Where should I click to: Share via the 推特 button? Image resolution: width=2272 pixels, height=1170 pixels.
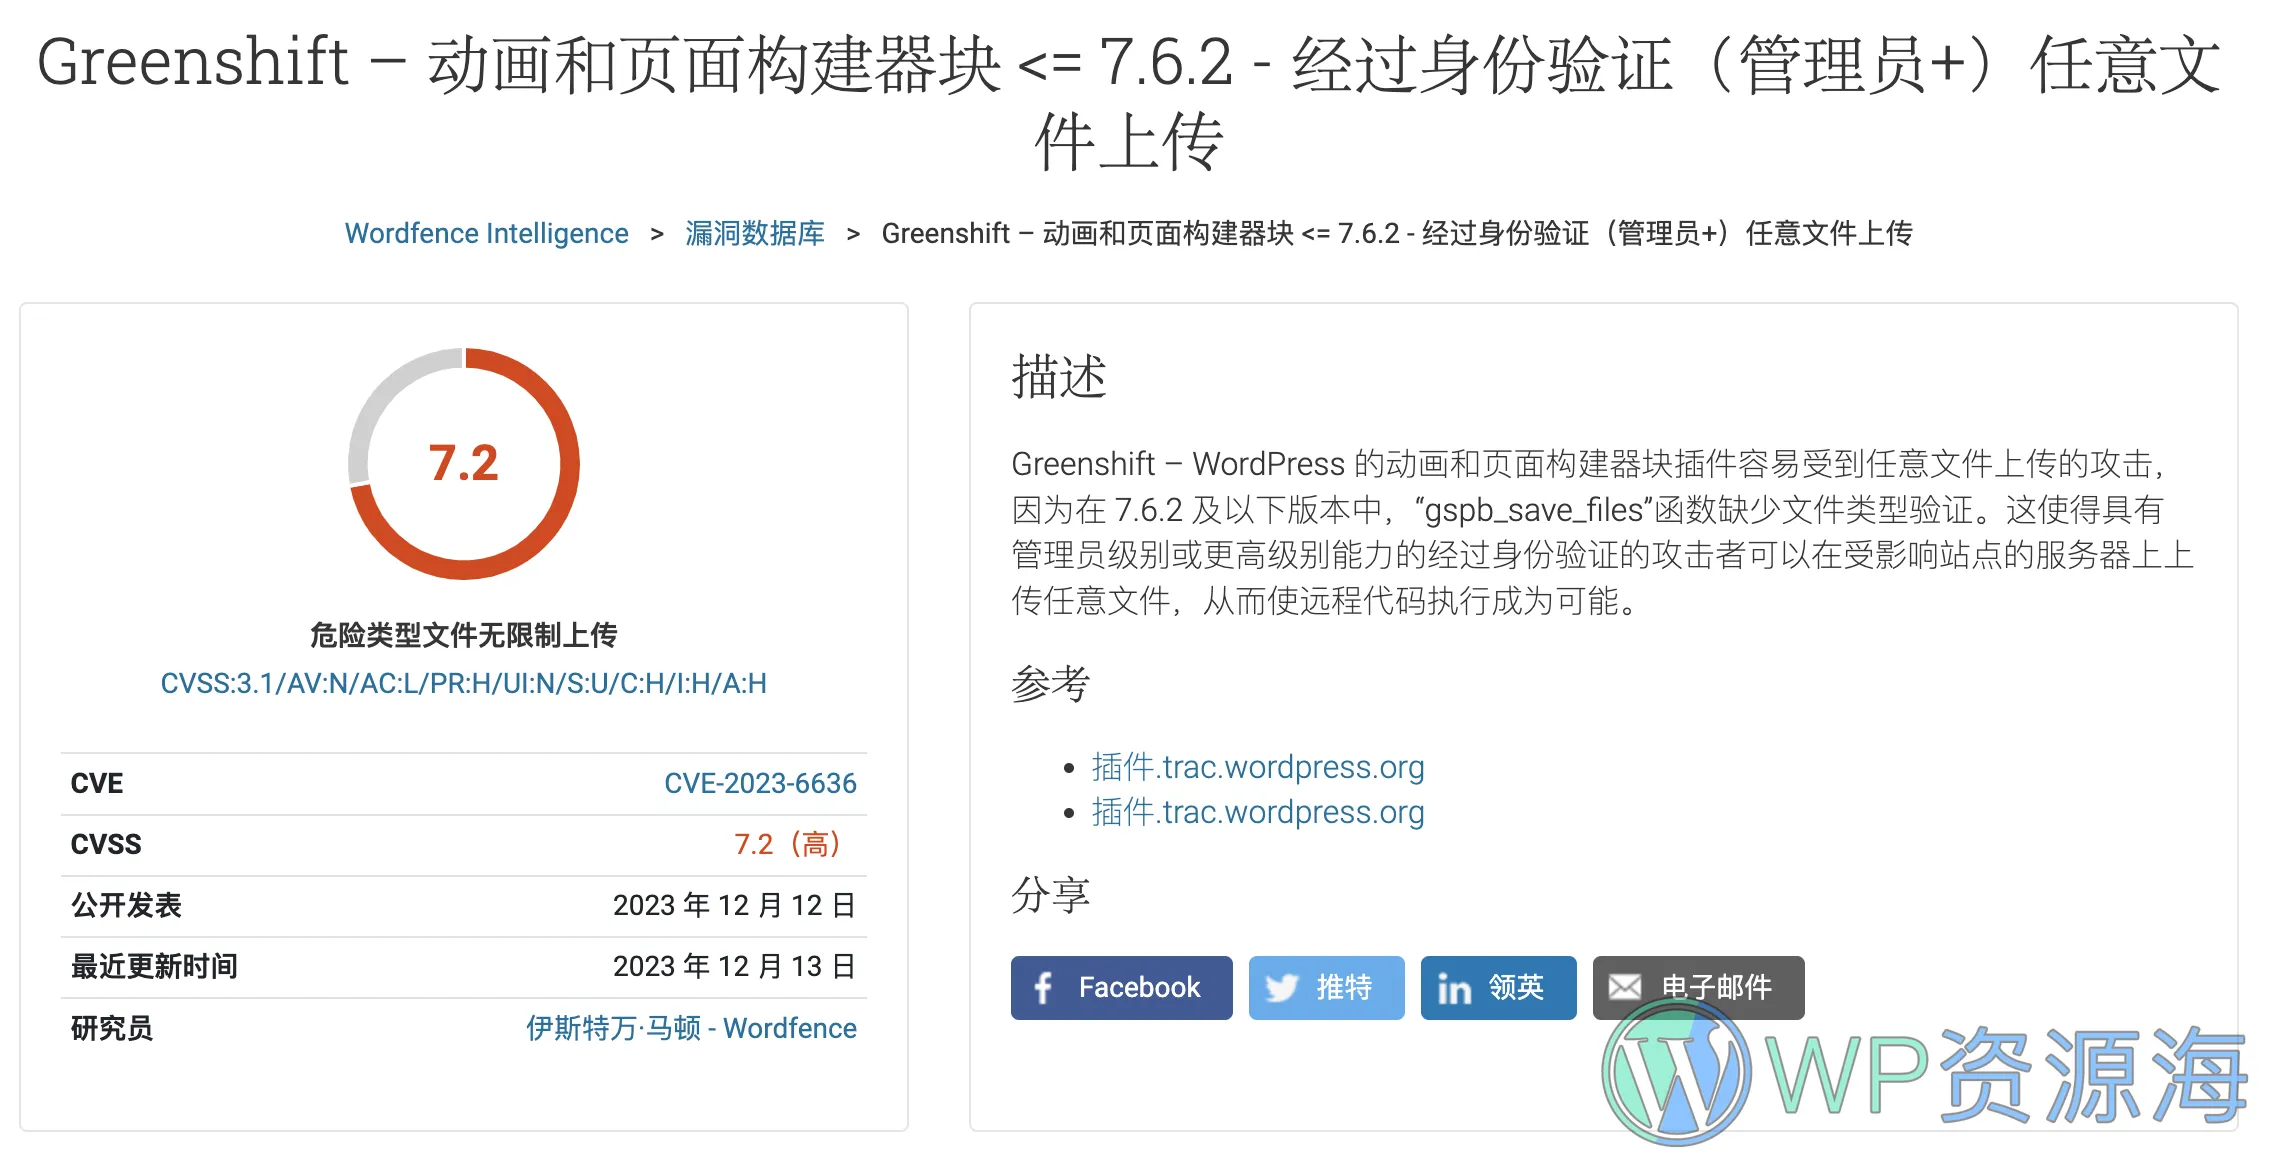[1326, 988]
